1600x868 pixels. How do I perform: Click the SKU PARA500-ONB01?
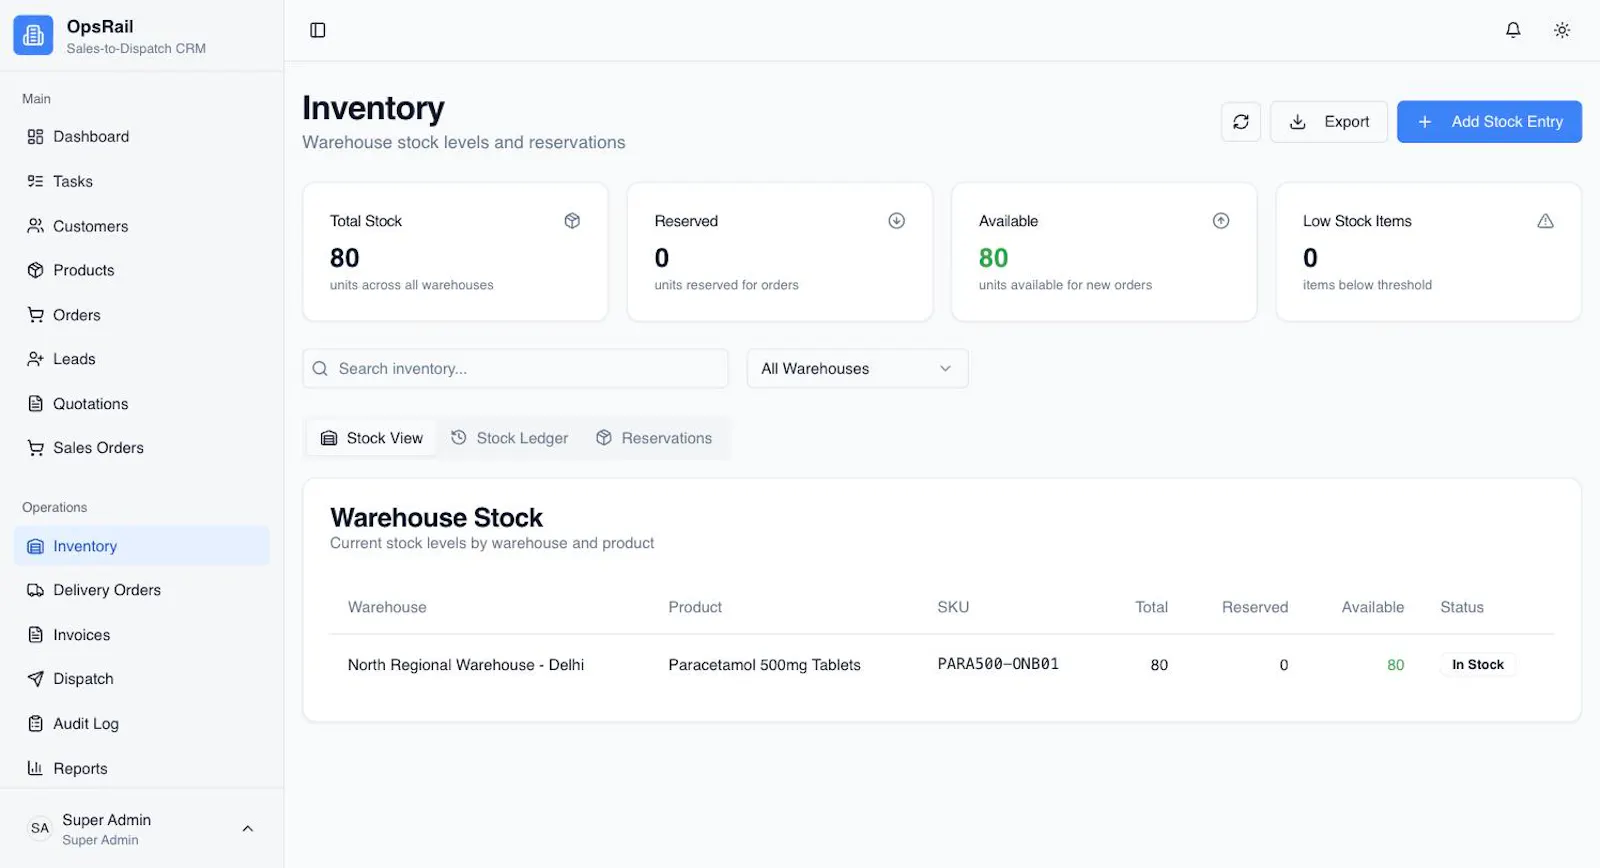pyautogui.click(x=998, y=664)
